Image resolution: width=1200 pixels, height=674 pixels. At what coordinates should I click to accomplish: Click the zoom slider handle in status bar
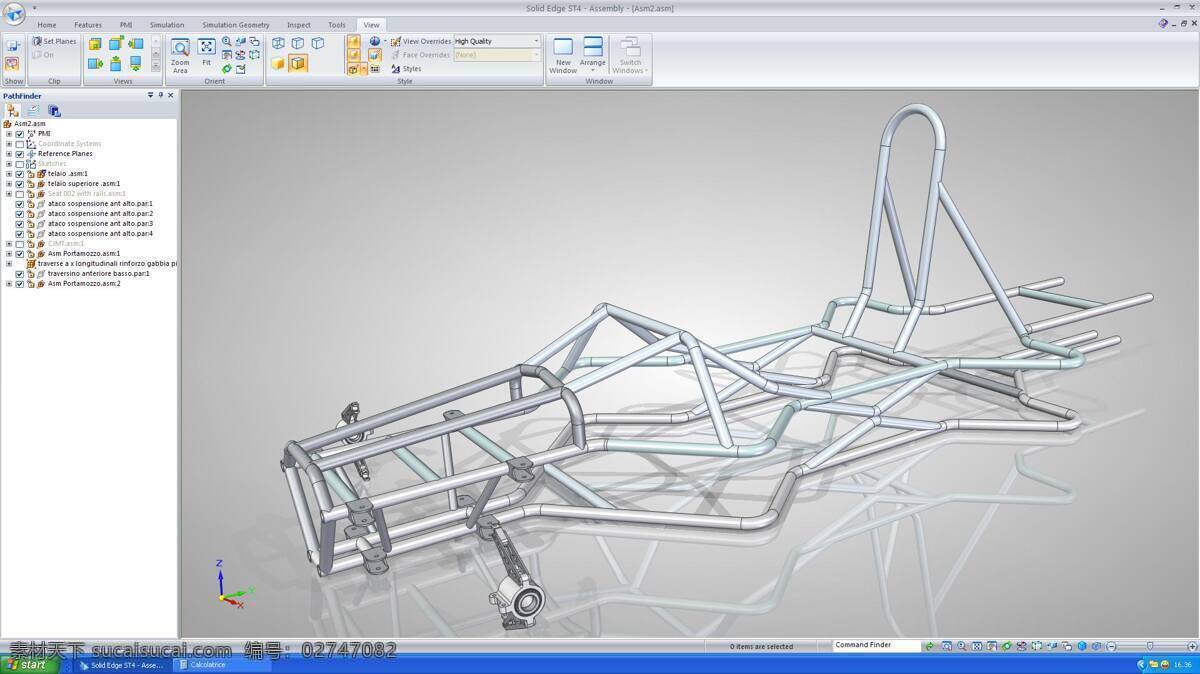1150,646
